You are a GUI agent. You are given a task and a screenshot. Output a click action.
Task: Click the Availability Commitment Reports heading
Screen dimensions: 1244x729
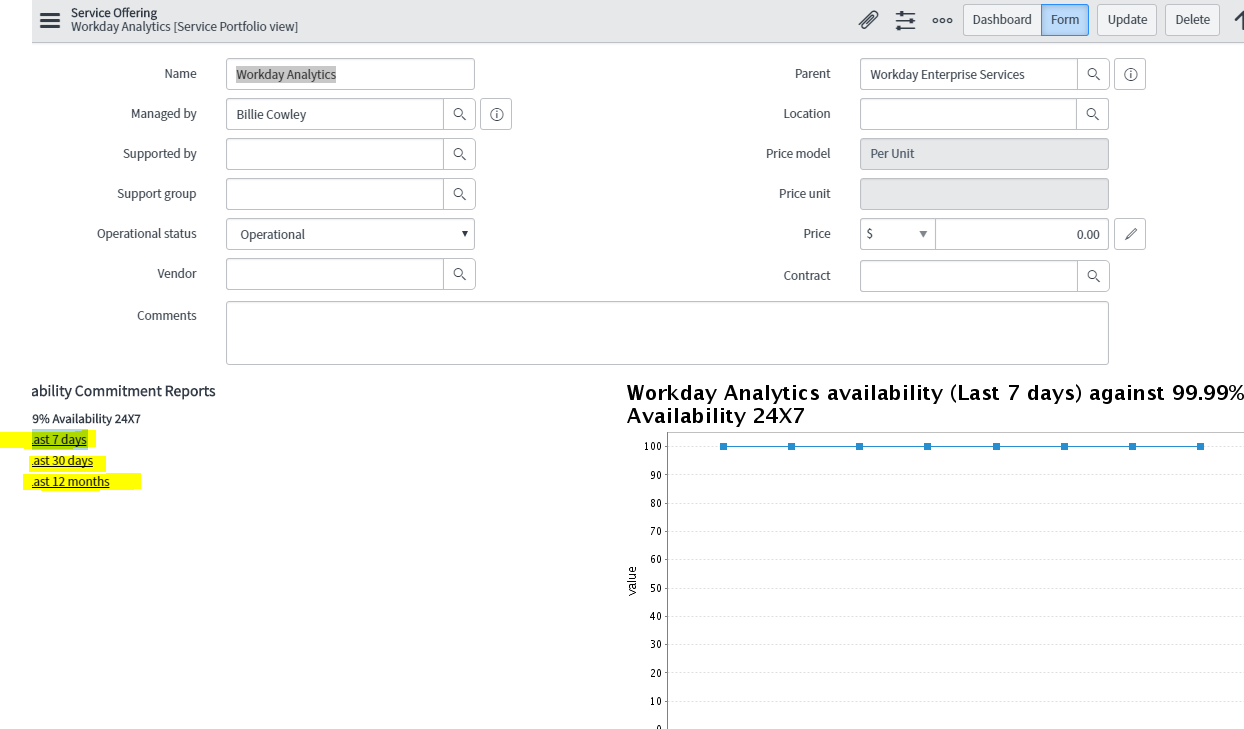pos(124,391)
